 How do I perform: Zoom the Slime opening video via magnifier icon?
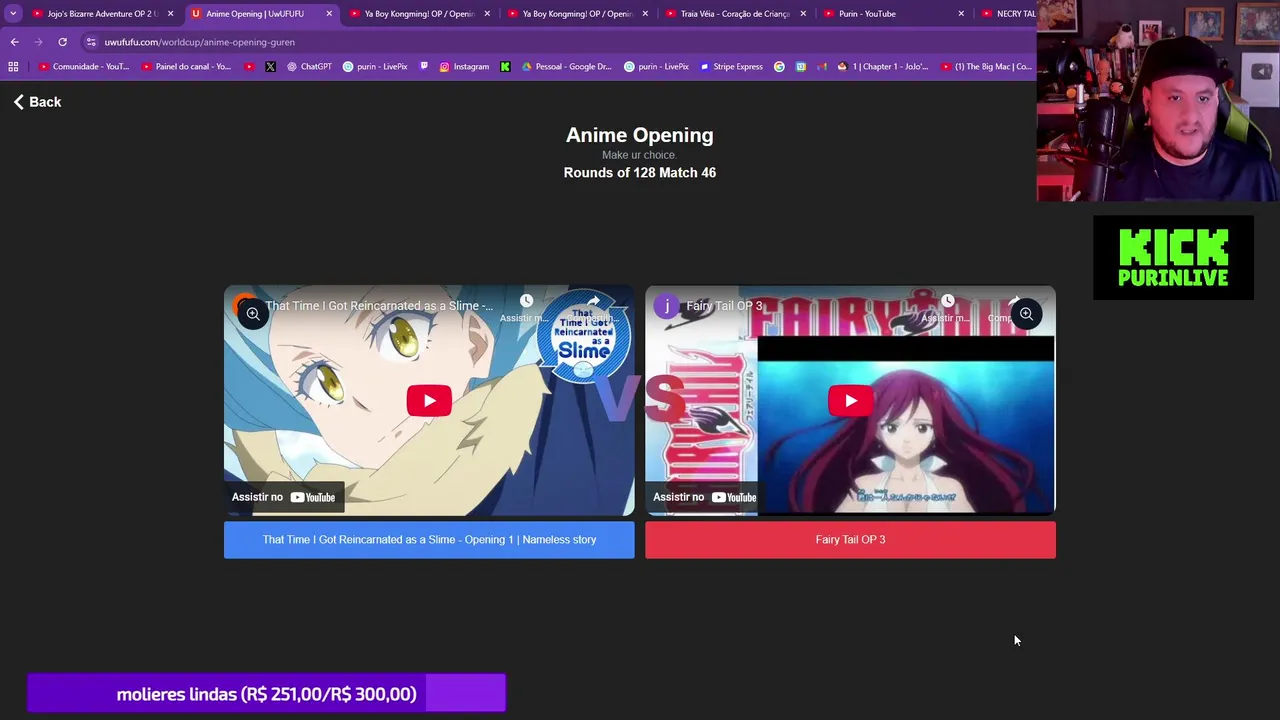tap(253, 314)
